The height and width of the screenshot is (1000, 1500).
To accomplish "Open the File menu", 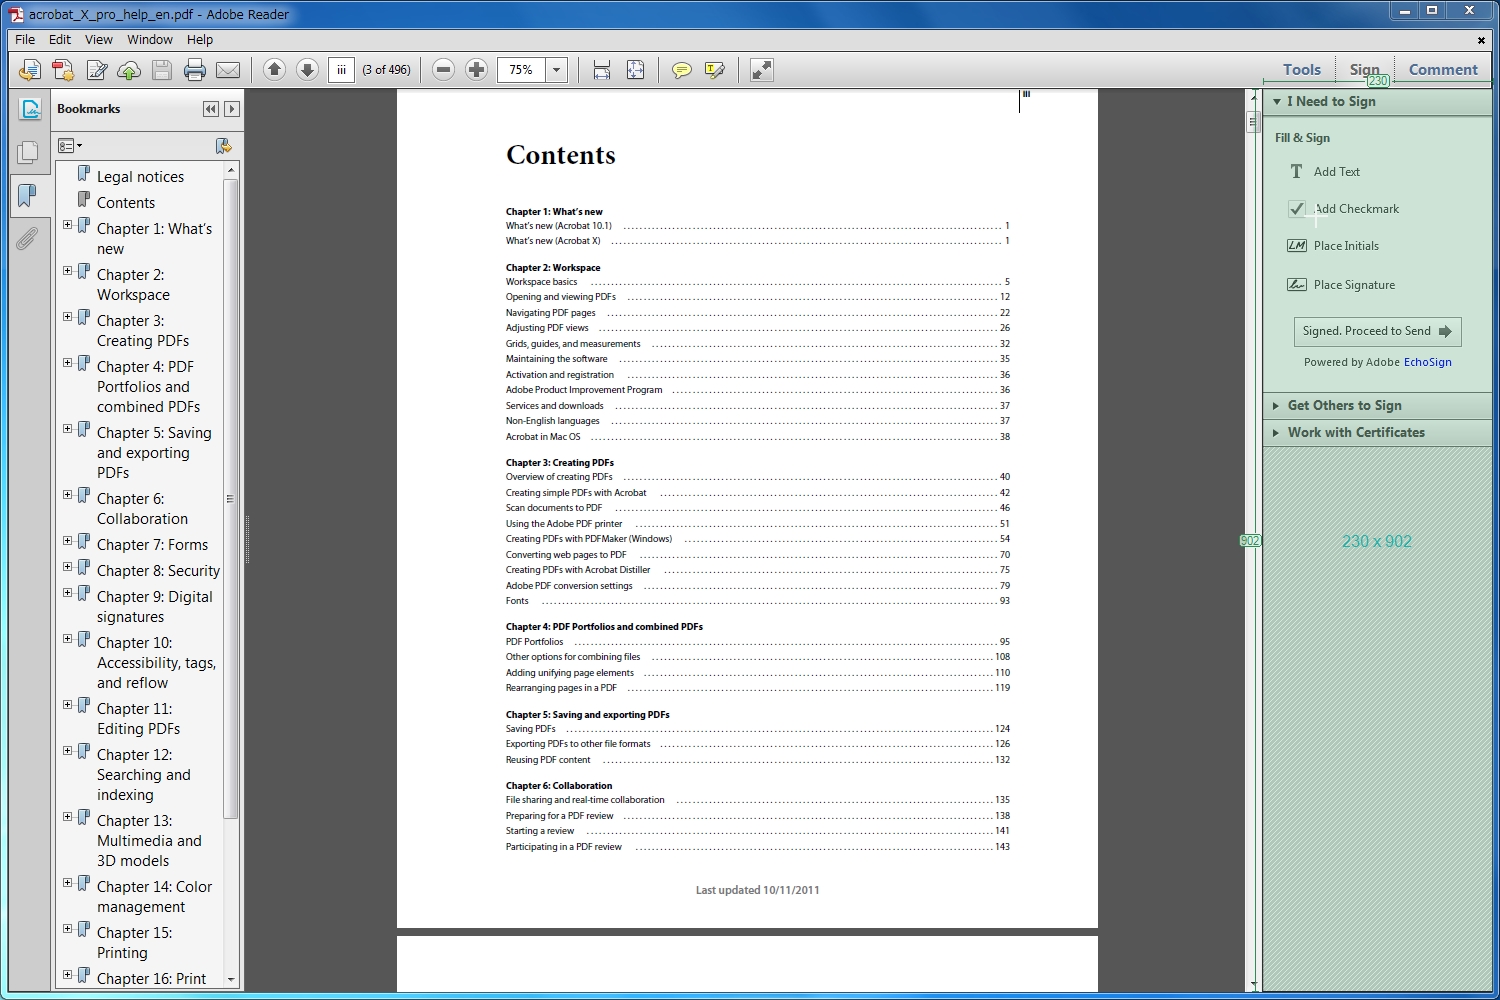I will click(25, 40).
